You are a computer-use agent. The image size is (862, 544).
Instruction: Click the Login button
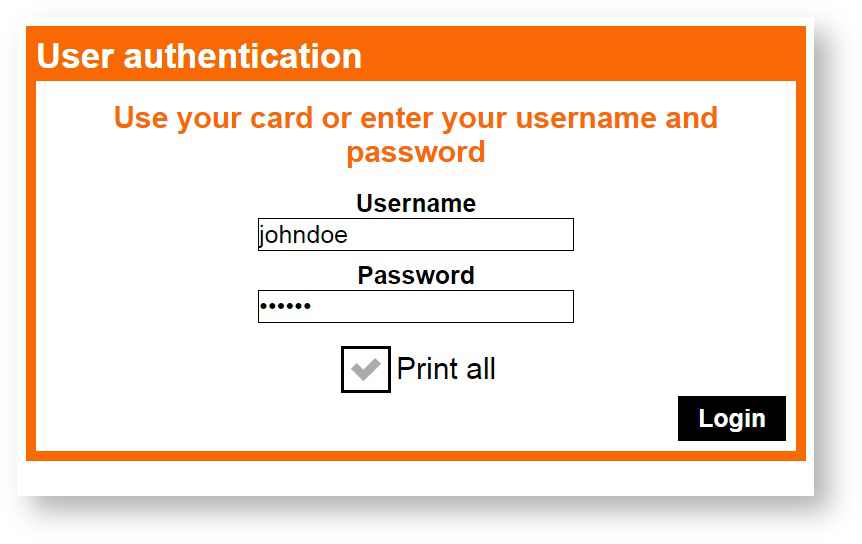point(731,418)
